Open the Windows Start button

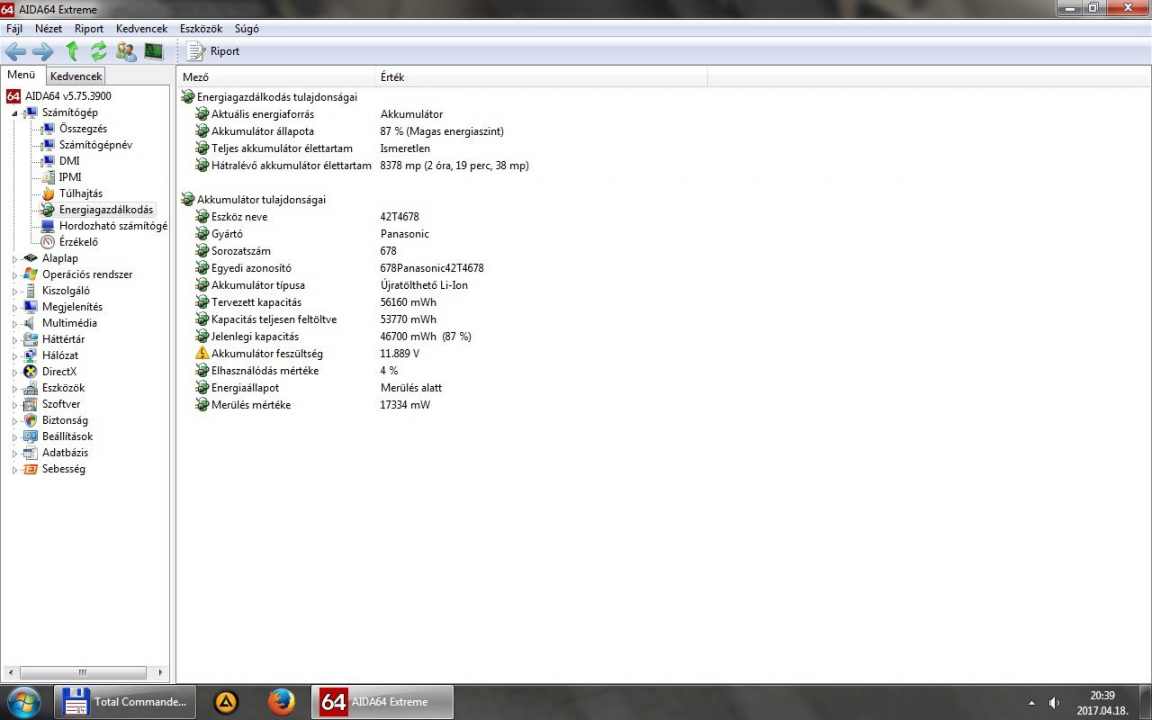pos(23,702)
